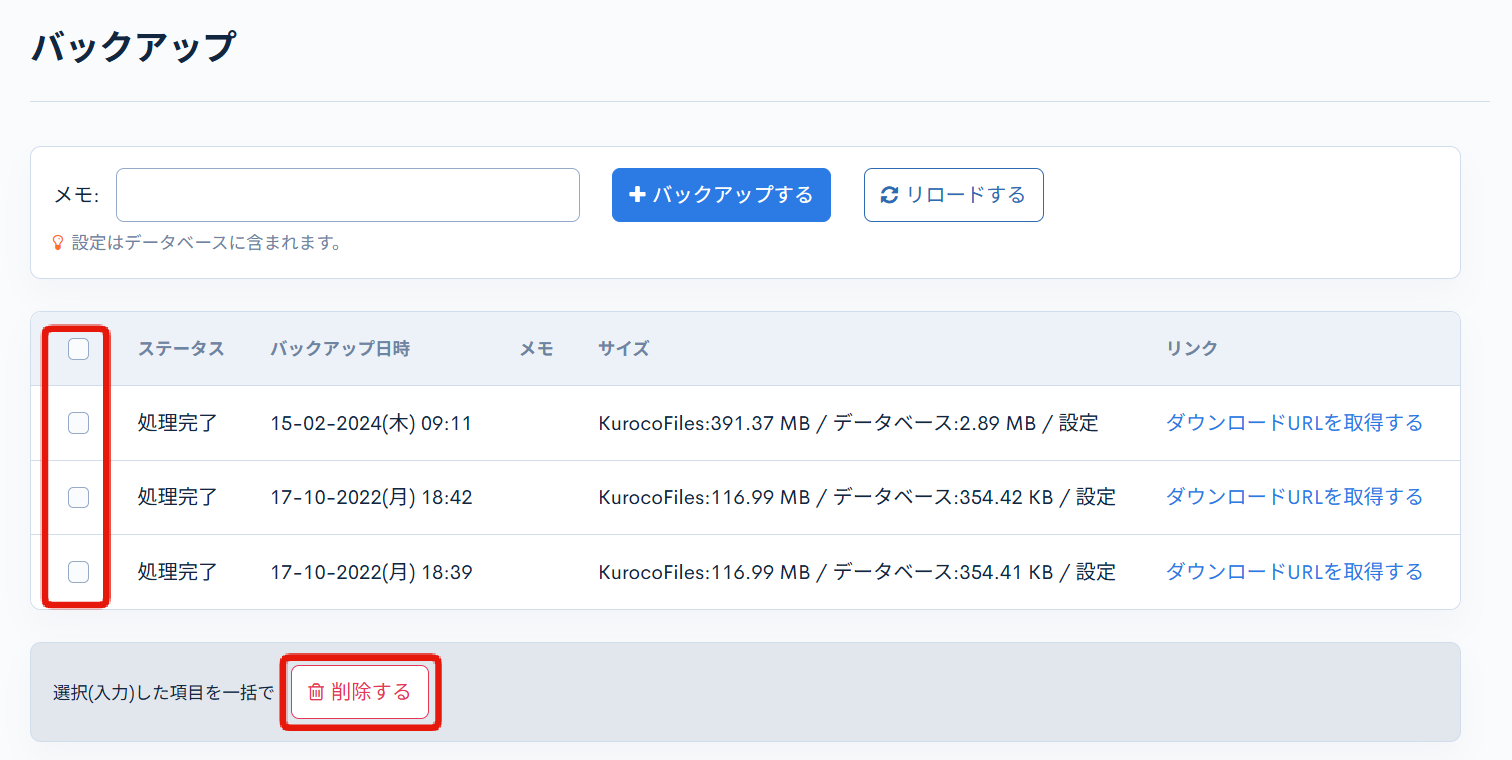Click the refresh icon inside リロードする button
1512x760 pixels.
click(x=886, y=195)
